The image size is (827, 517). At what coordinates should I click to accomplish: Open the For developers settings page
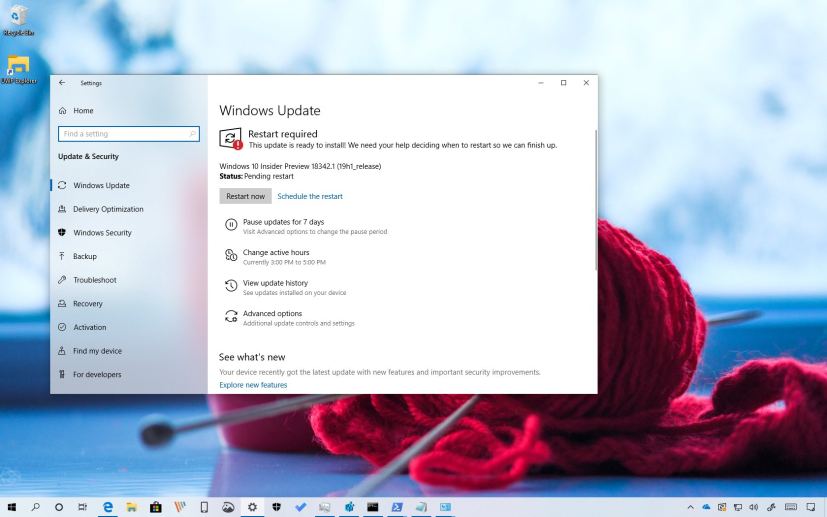97,375
